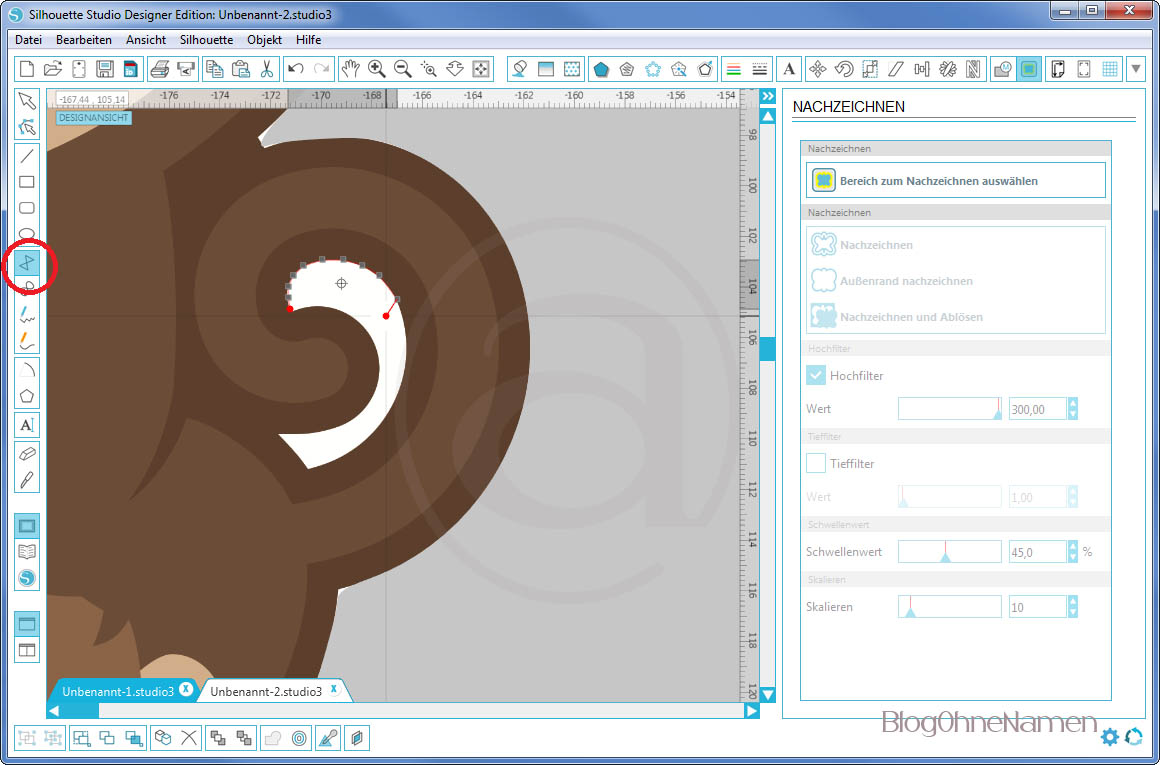This screenshot has width=1160, height=765.
Task: Click the scissors Cut icon
Action: point(267,69)
